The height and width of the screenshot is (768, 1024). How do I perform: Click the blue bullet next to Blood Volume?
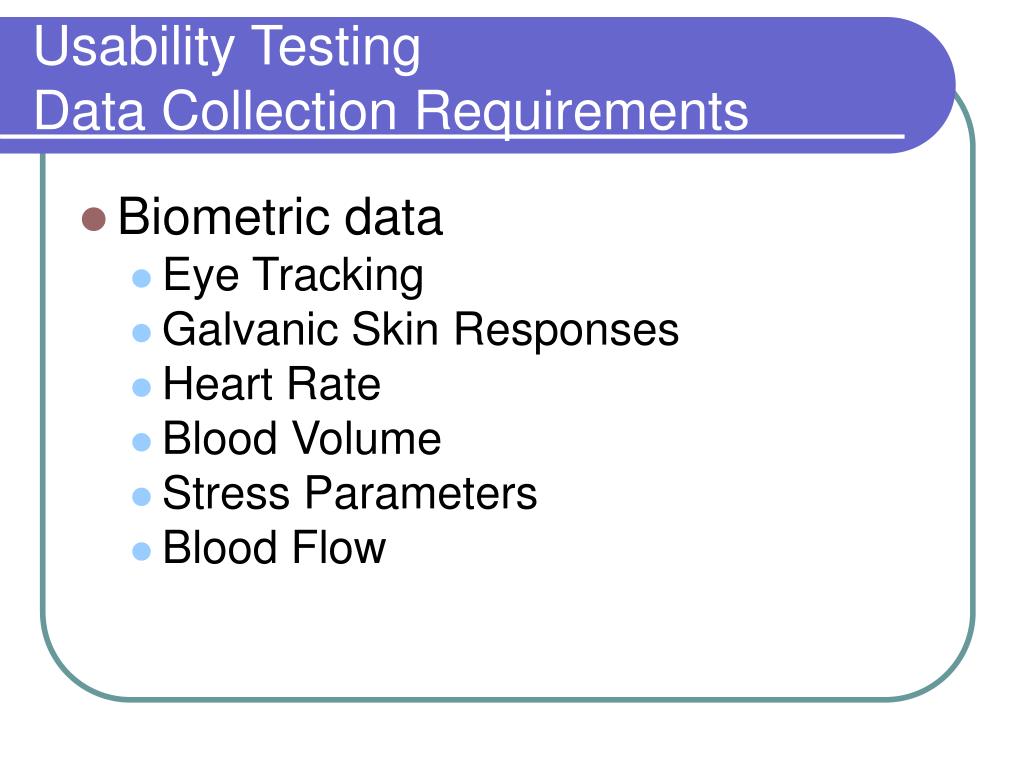click(142, 442)
